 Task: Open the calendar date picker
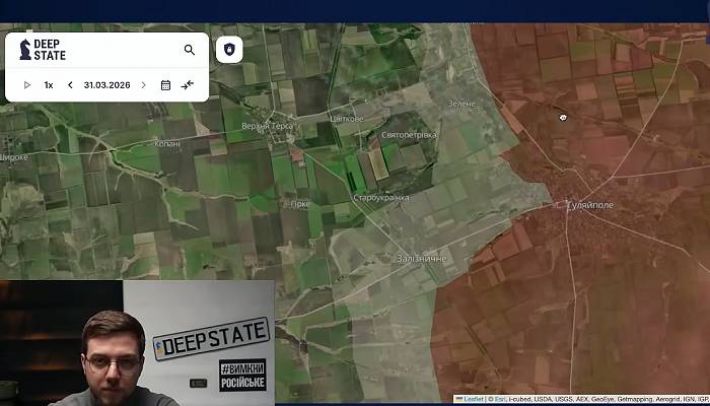166,85
